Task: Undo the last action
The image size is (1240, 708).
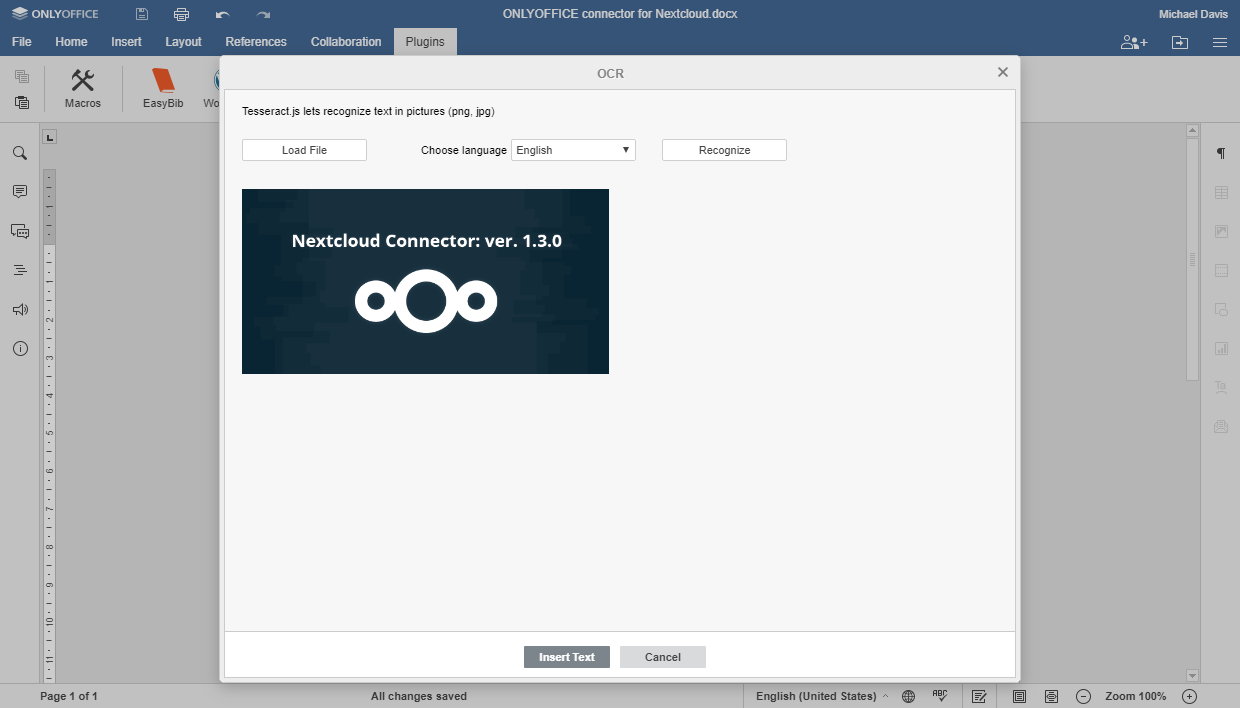Action: point(222,14)
